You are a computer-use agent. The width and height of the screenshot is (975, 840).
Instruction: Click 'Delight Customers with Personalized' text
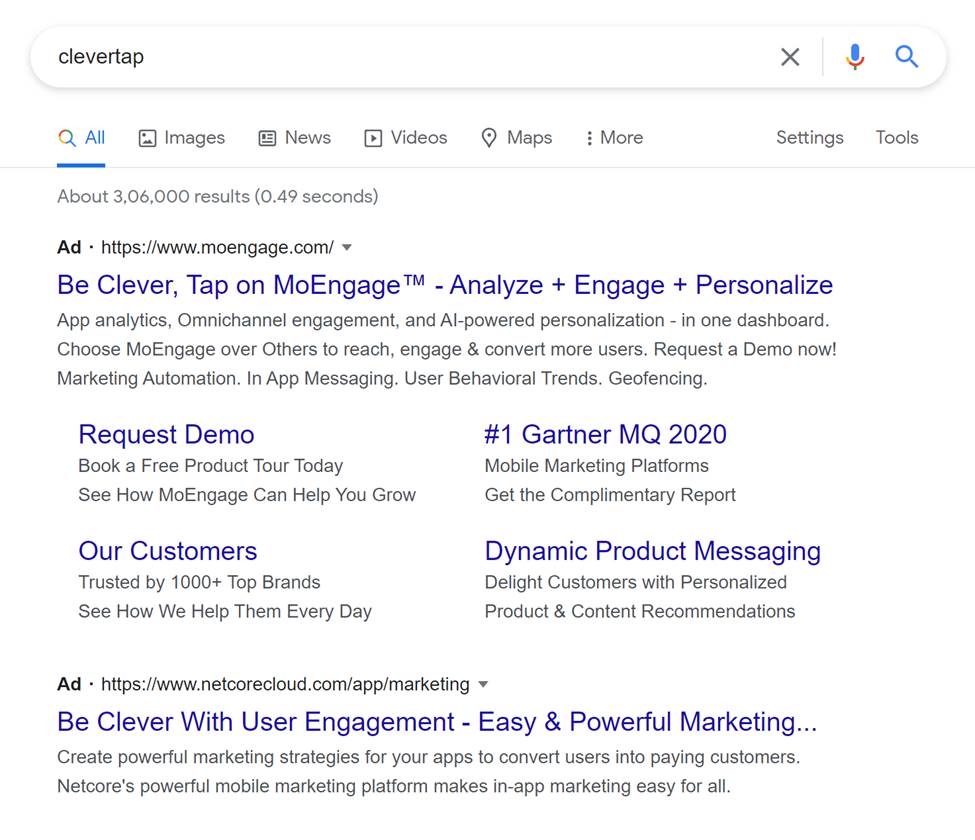coord(636,583)
